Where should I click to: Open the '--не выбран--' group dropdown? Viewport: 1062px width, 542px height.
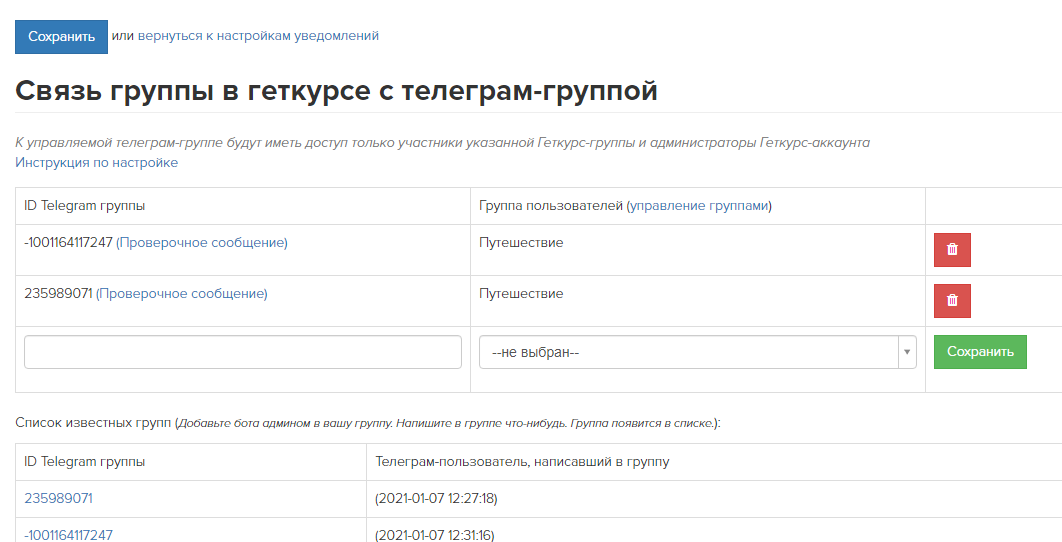pos(698,352)
